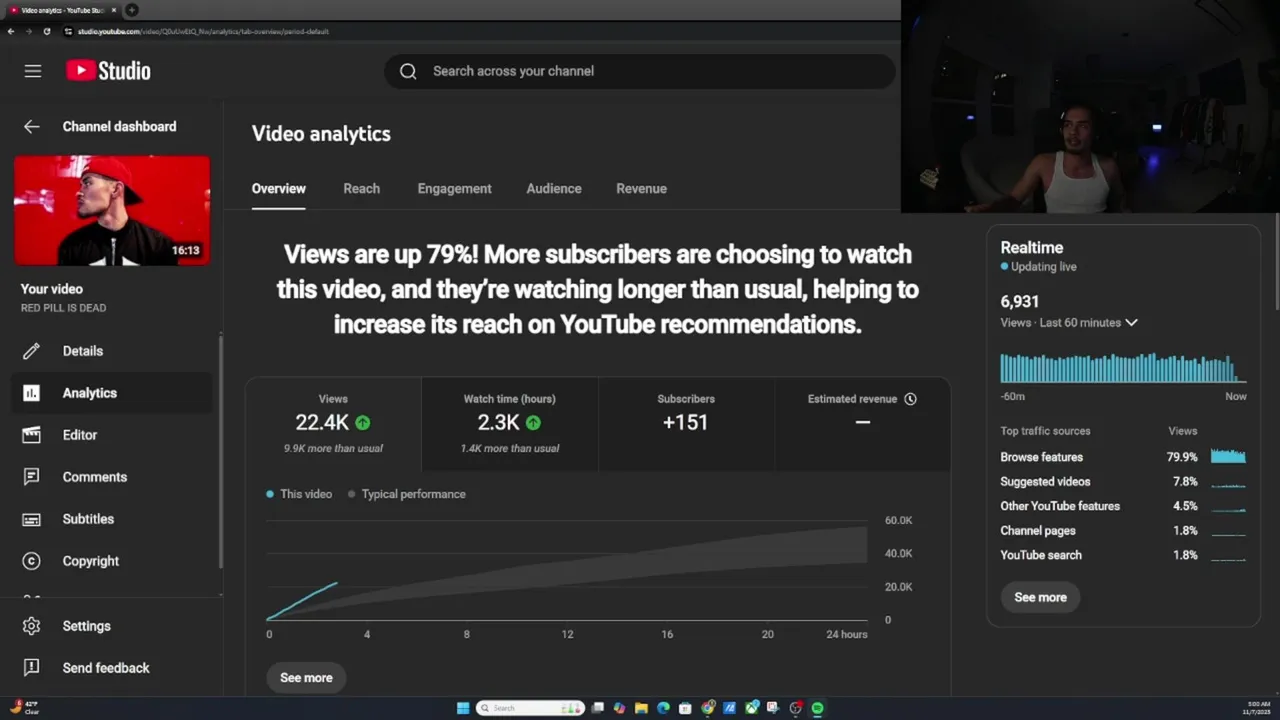Click the Settings gear icon
The height and width of the screenshot is (720, 1280).
point(32,626)
